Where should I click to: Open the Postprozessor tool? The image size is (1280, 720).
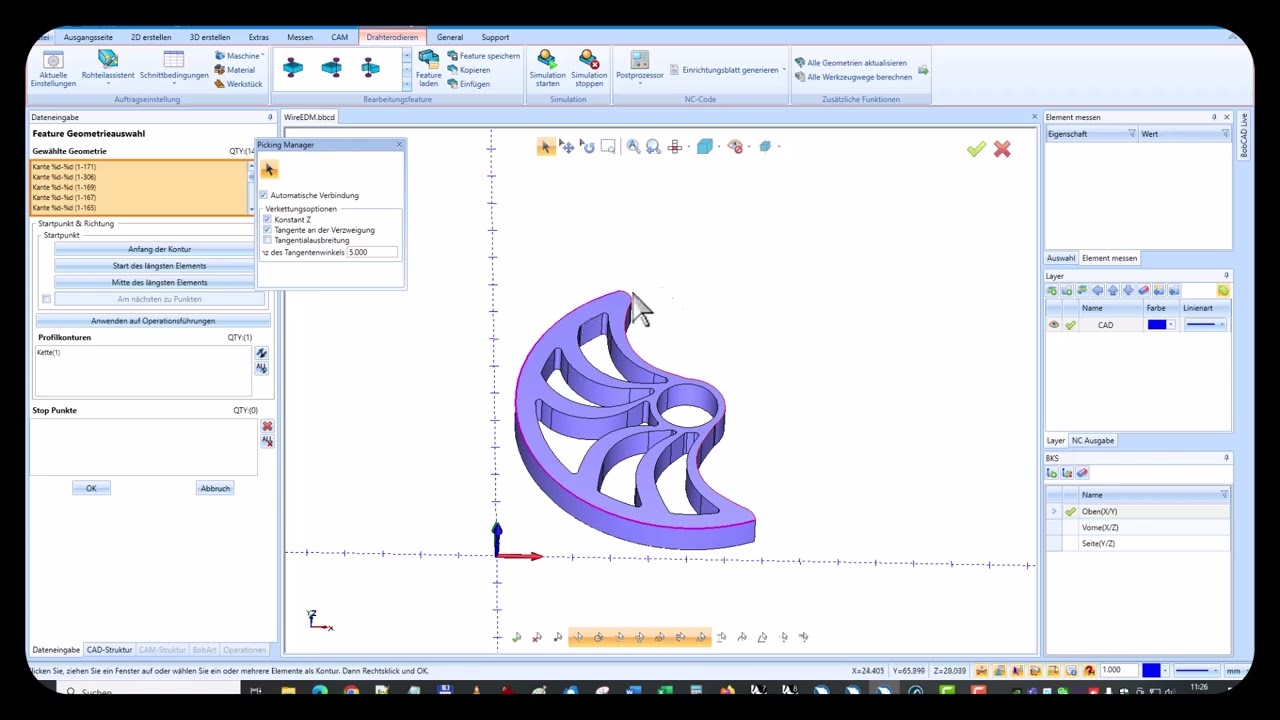(x=640, y=66)
